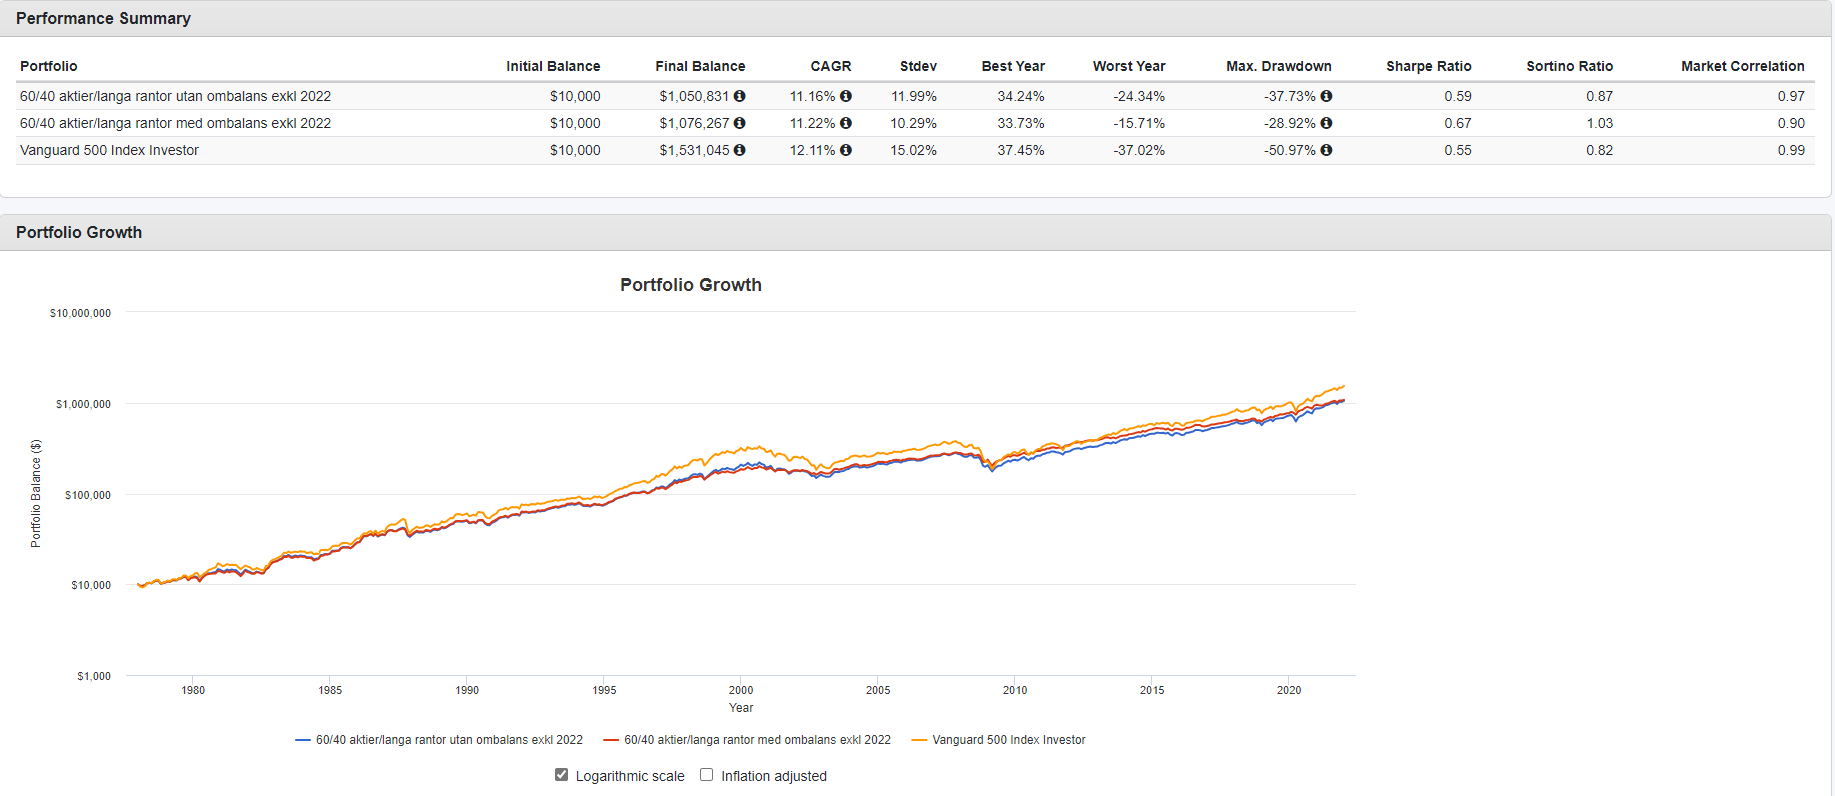The image size is (1835, 796).
Task: Open info icon next to 12.11% CAGR
Action: (x=846, y=150)
